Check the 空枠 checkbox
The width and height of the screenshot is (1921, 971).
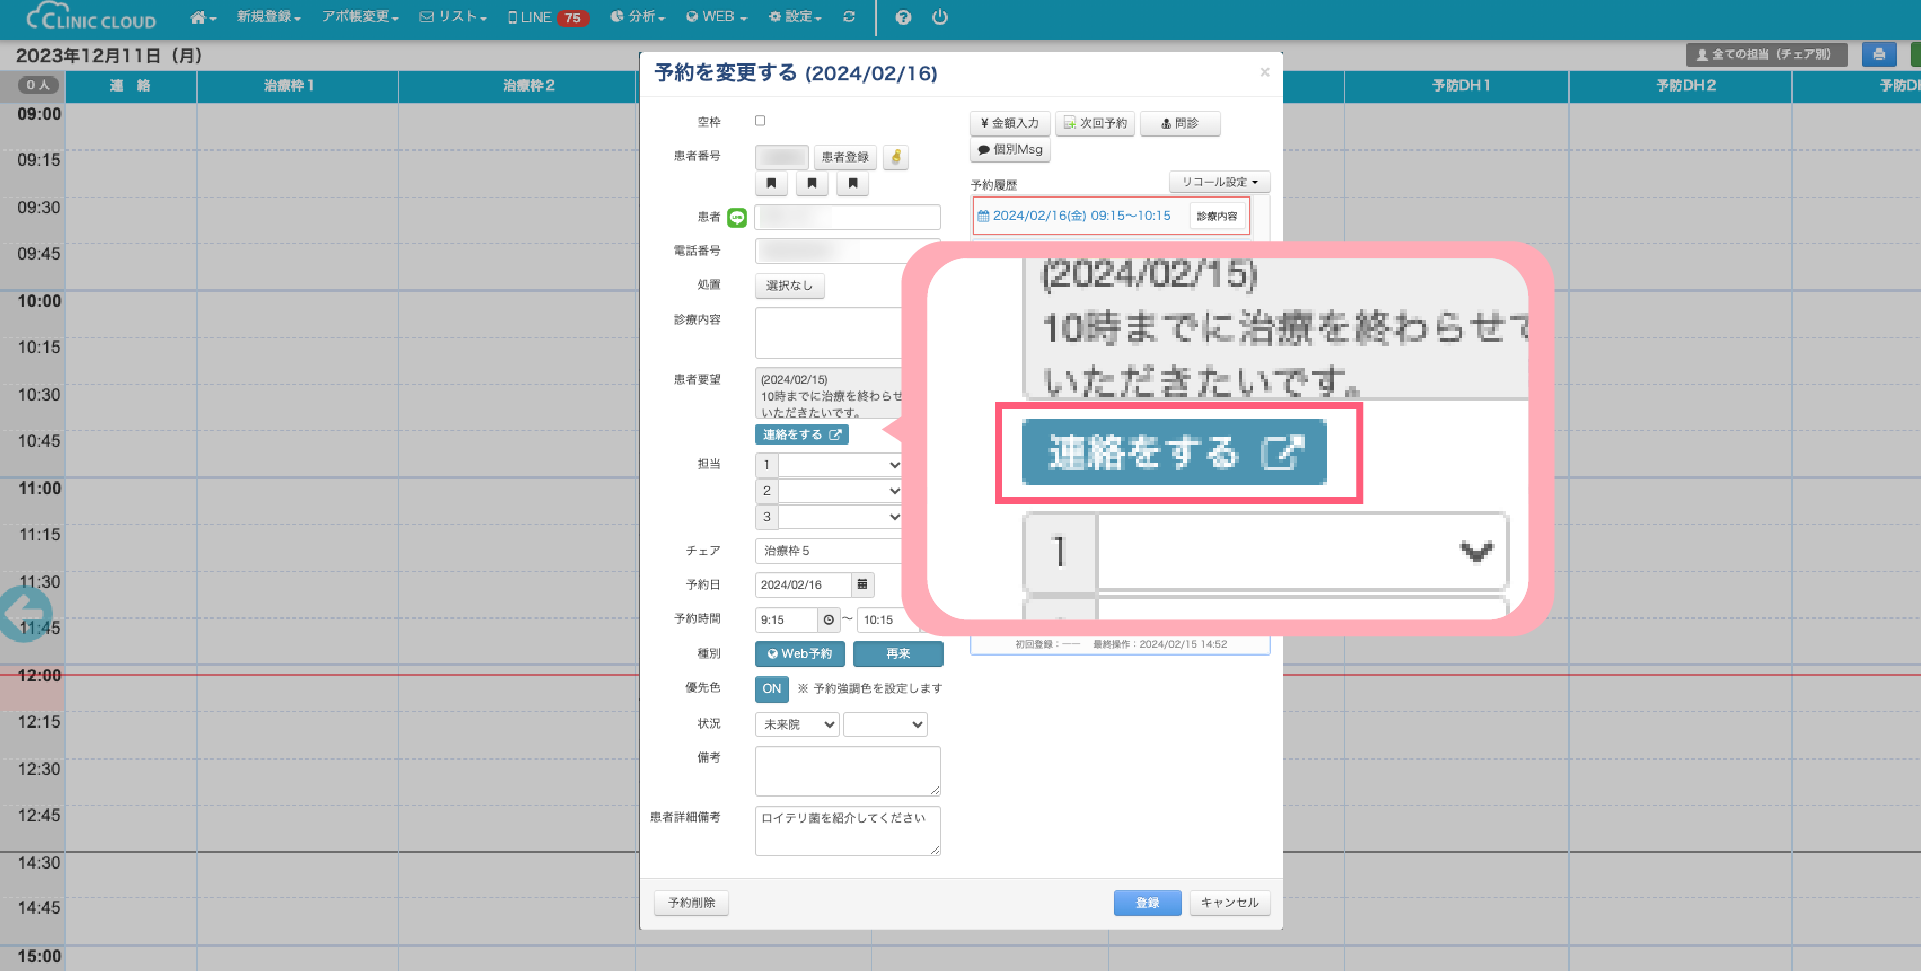point(760,121)
